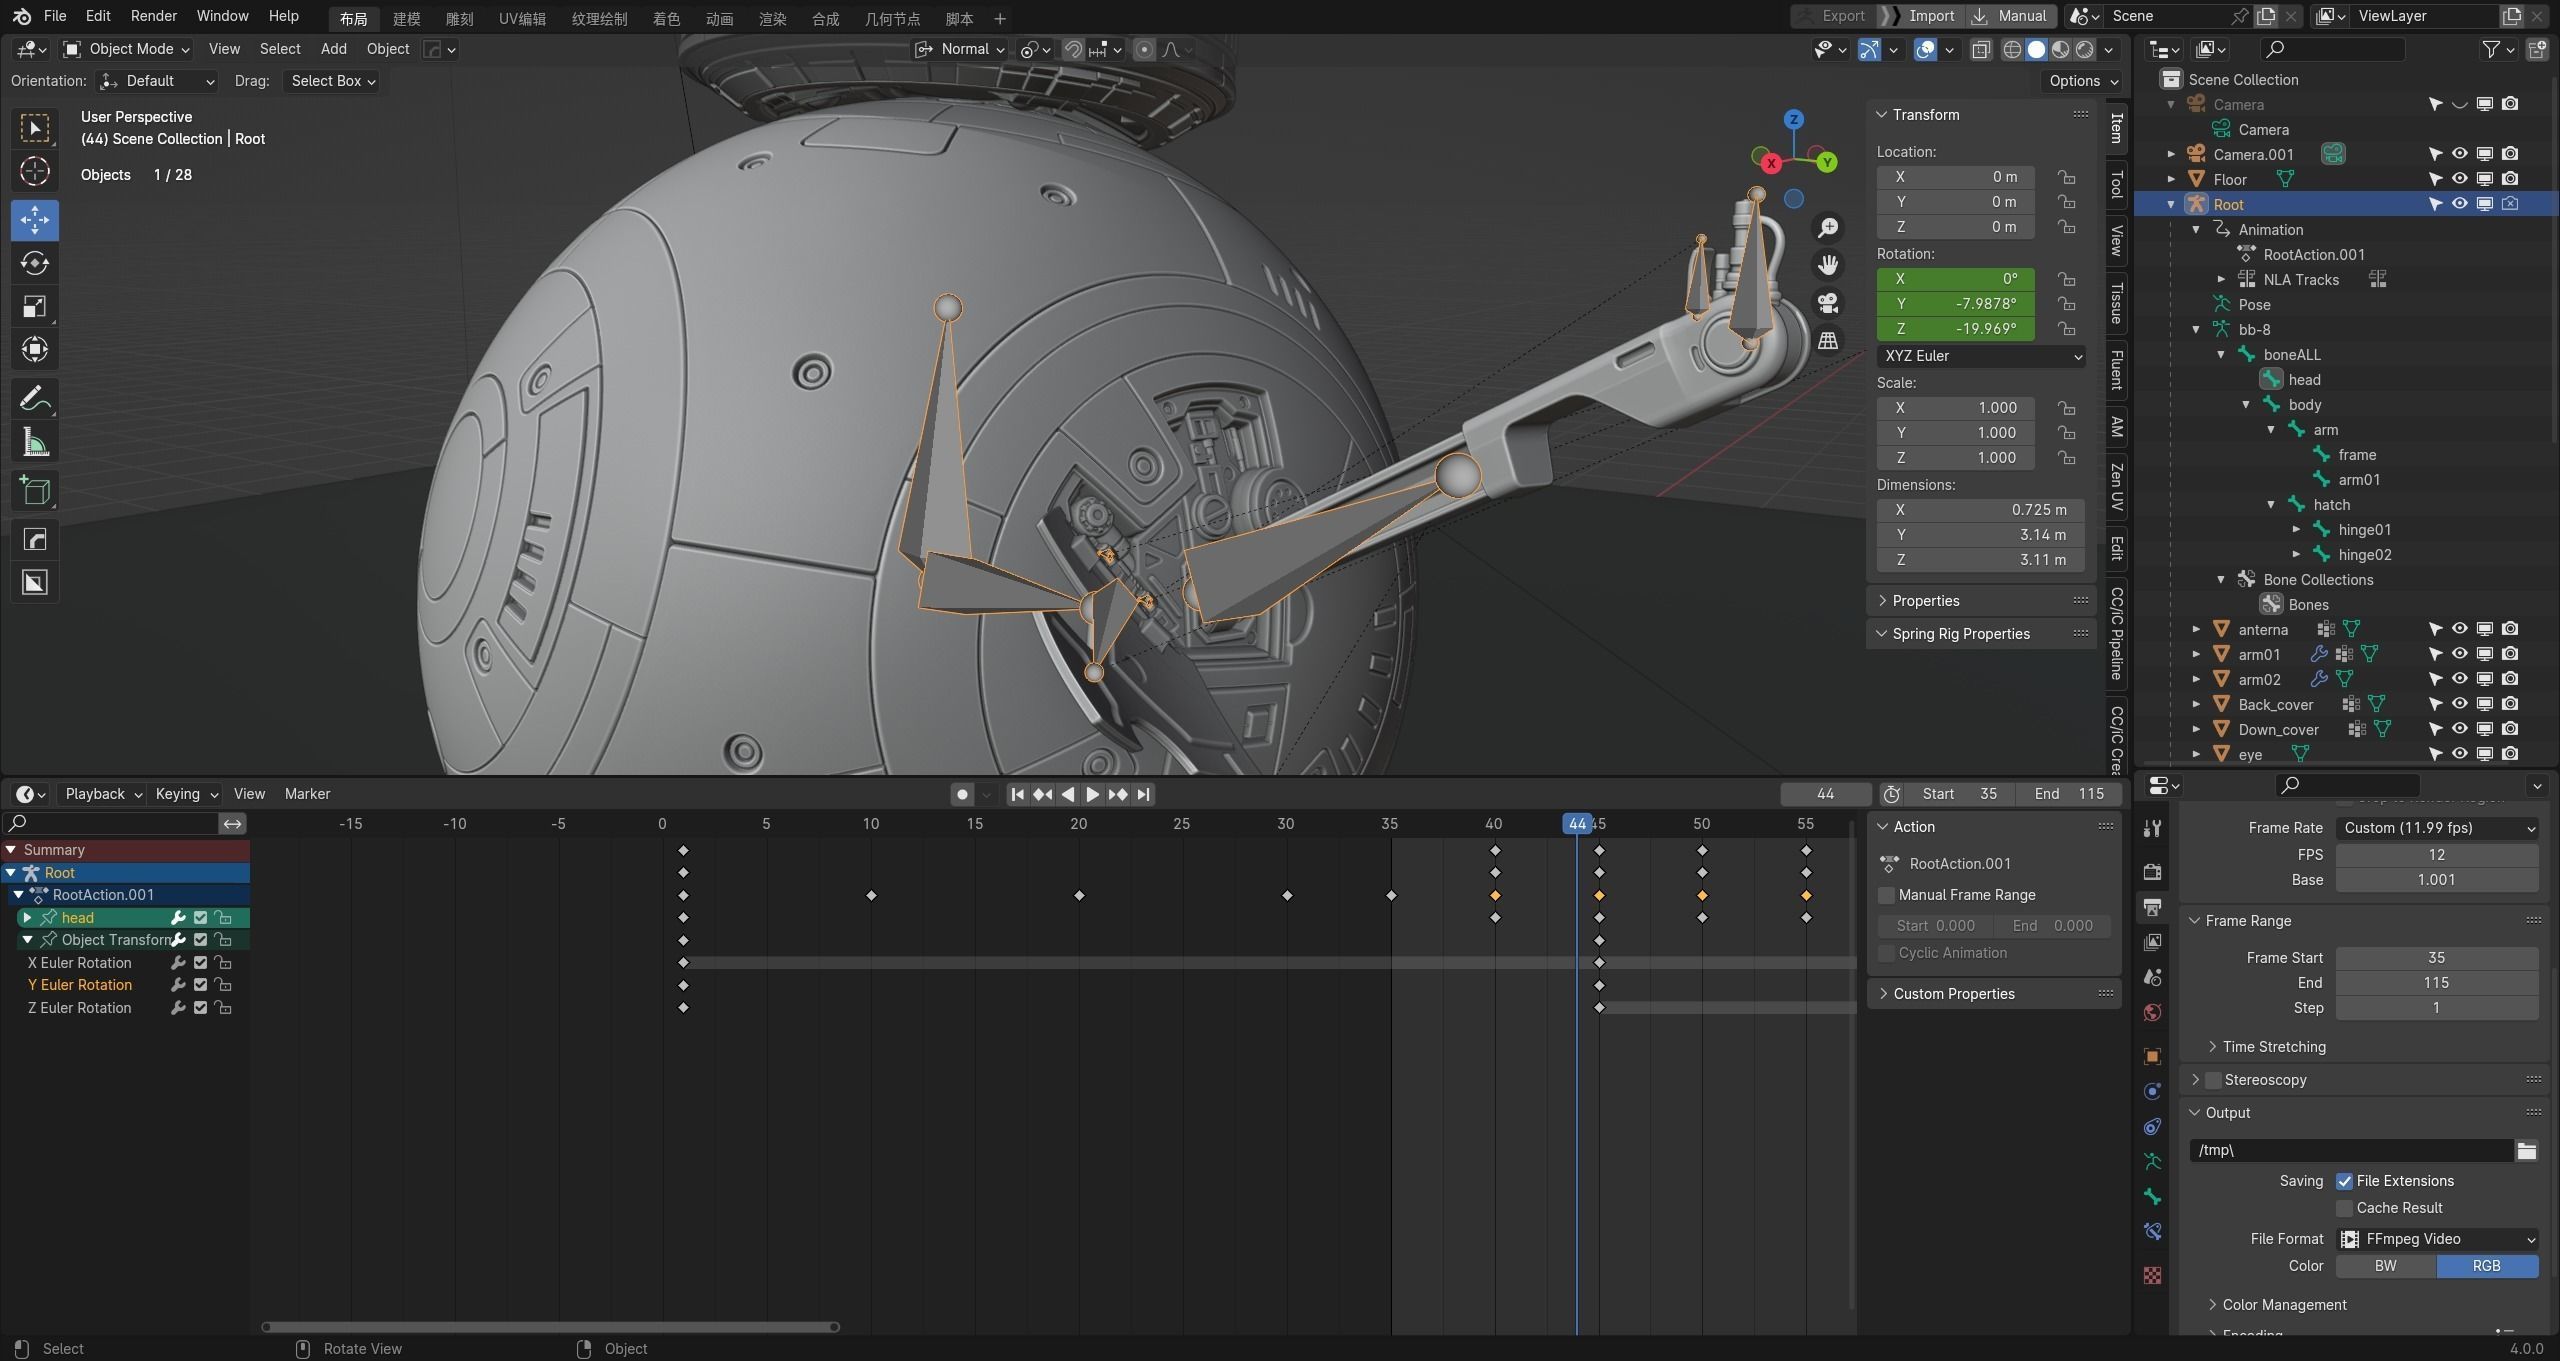
Task: Open Keying menu in timeline
Action: click(186, 794)
